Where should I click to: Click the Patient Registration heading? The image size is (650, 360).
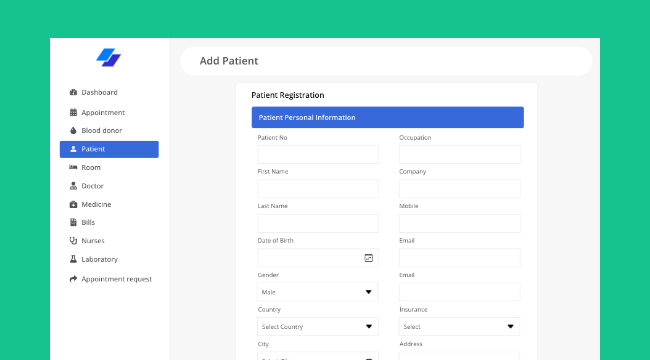click(288, 95)
